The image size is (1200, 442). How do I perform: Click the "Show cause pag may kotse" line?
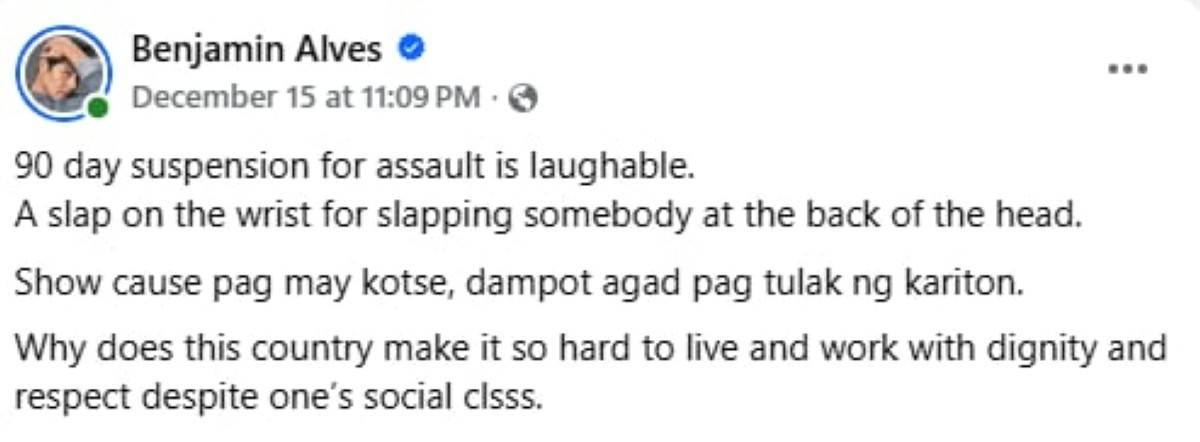point(520,282)
